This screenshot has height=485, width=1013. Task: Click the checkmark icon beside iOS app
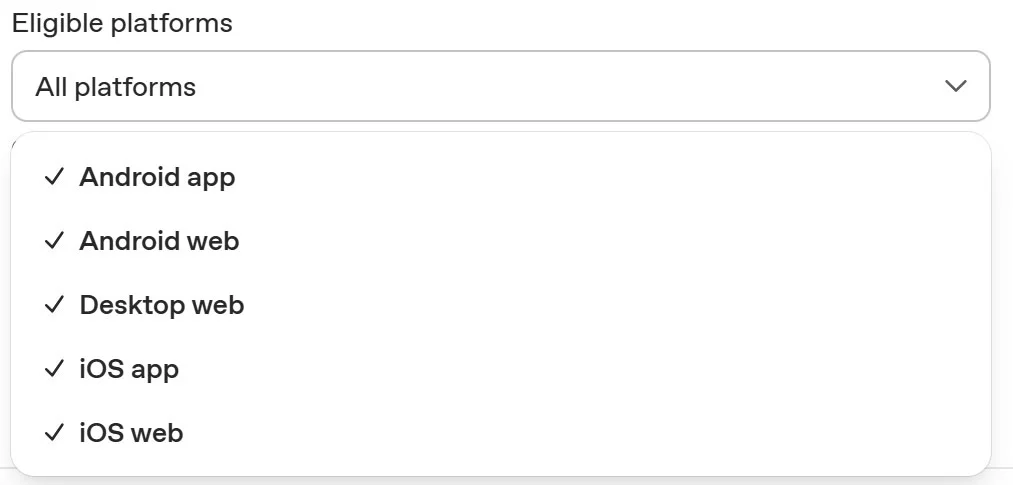(54, 368)
